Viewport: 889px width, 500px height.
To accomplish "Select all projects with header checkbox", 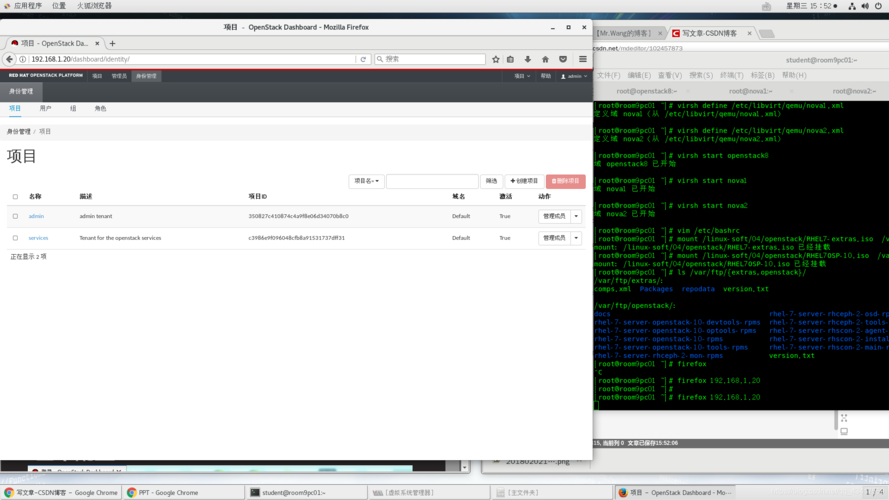I will pyautogui.click(x=15, y=197).
